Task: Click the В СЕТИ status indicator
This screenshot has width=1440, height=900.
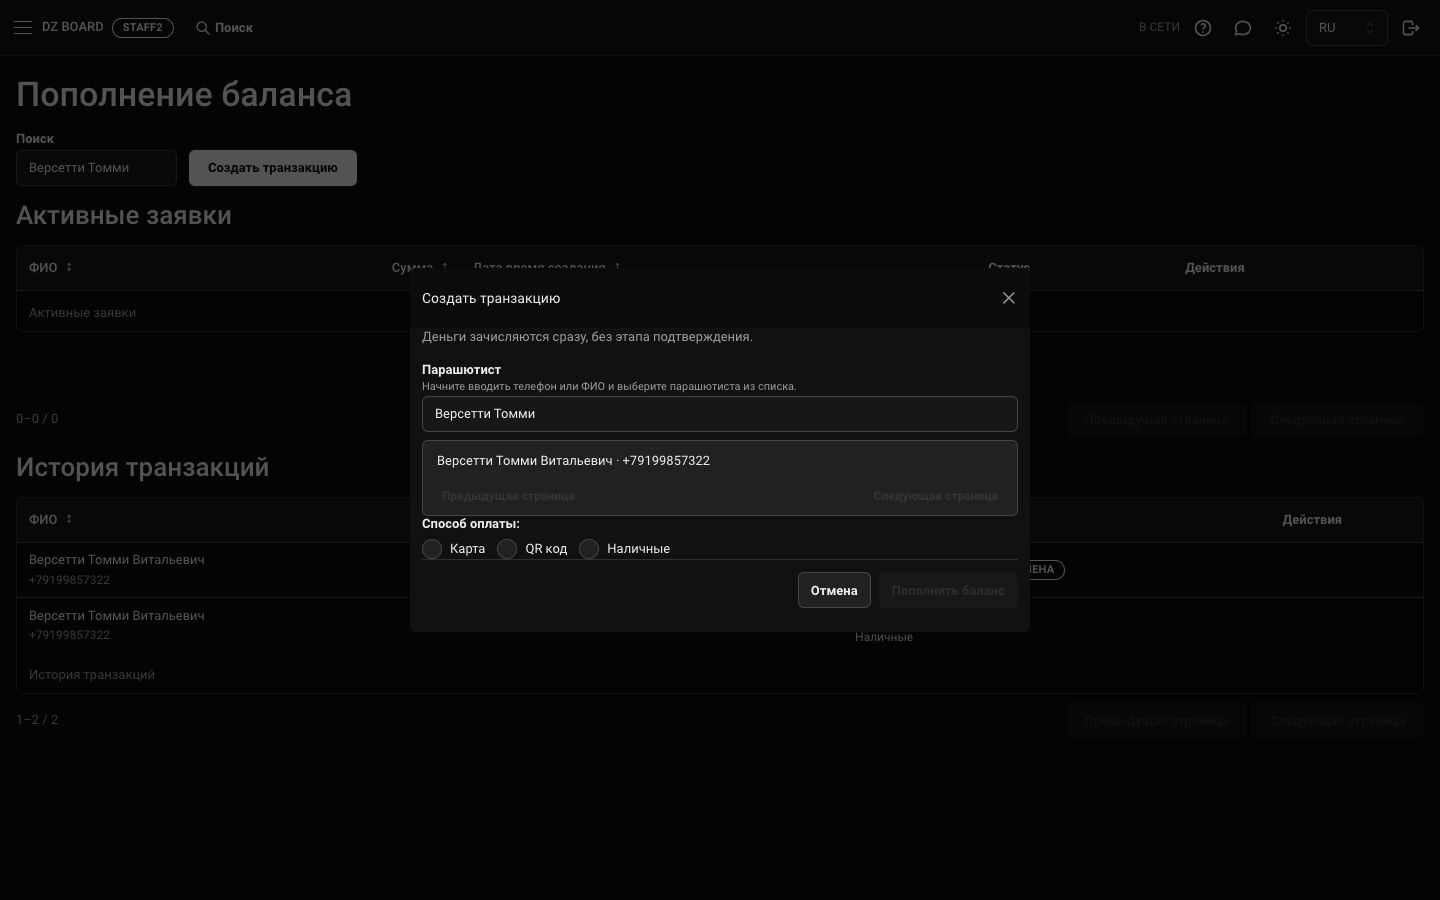Action: (1159, 28)
